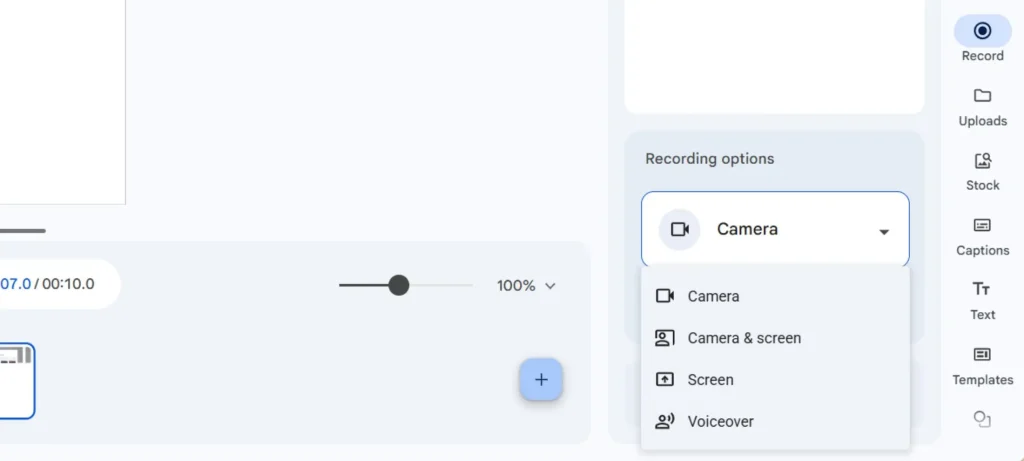Click the Shapes icon below Templates
This screenshot has width=1024, height=461.
pos(982,419)
